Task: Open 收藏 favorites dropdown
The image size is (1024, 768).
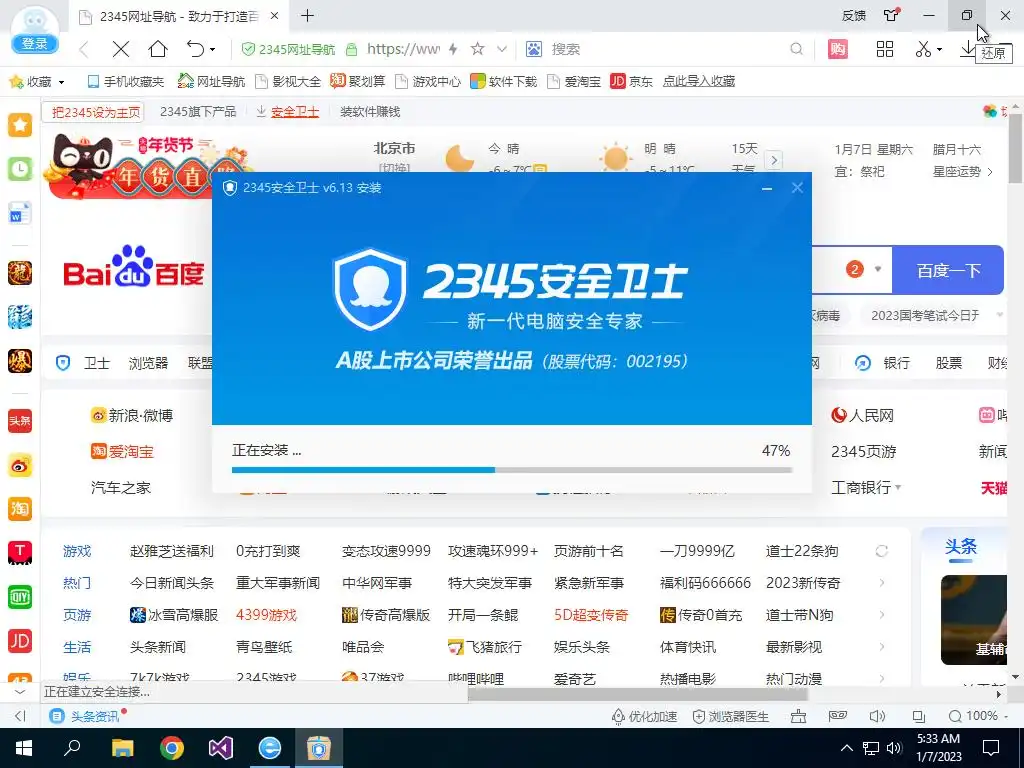Action: point(37,82)
